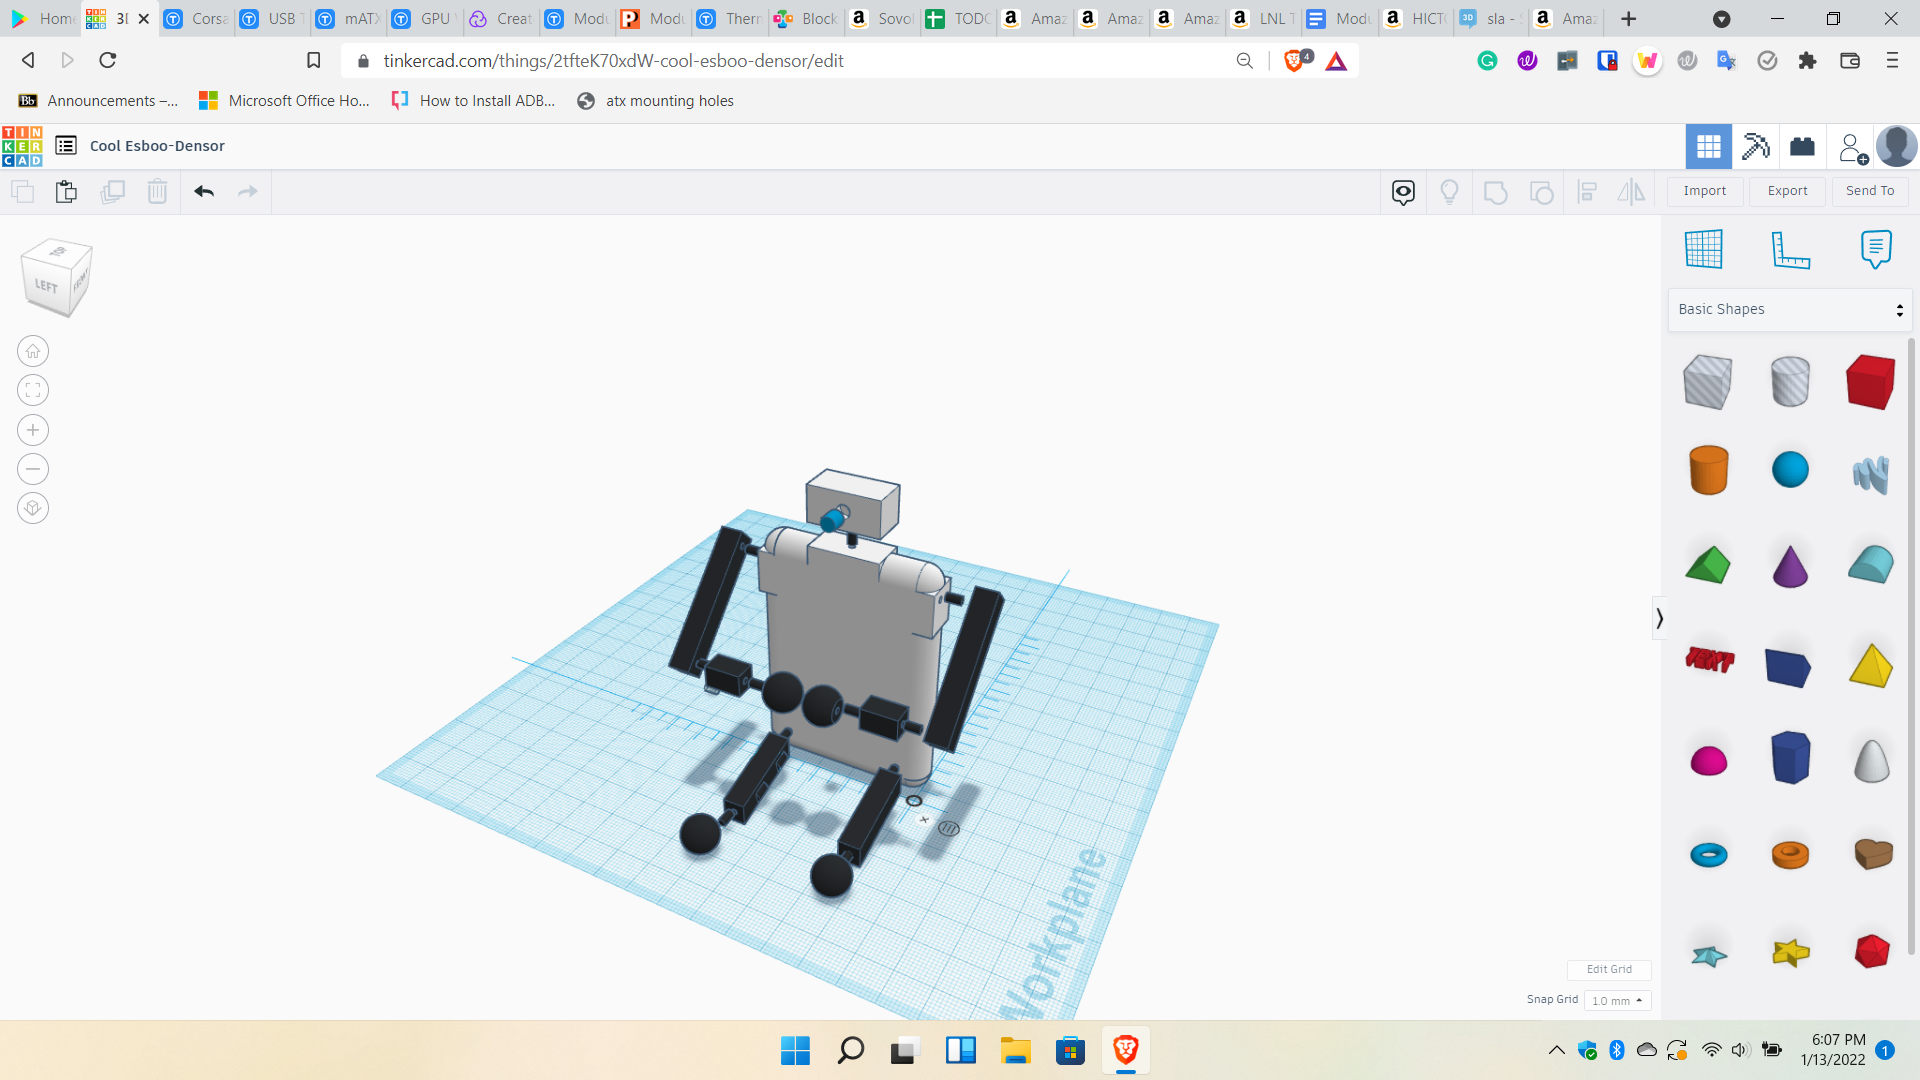Image resolution: width=1920 pixels, height=1080 pixels.
Task: Click the Home view icon
Action: tap(33, 351)
